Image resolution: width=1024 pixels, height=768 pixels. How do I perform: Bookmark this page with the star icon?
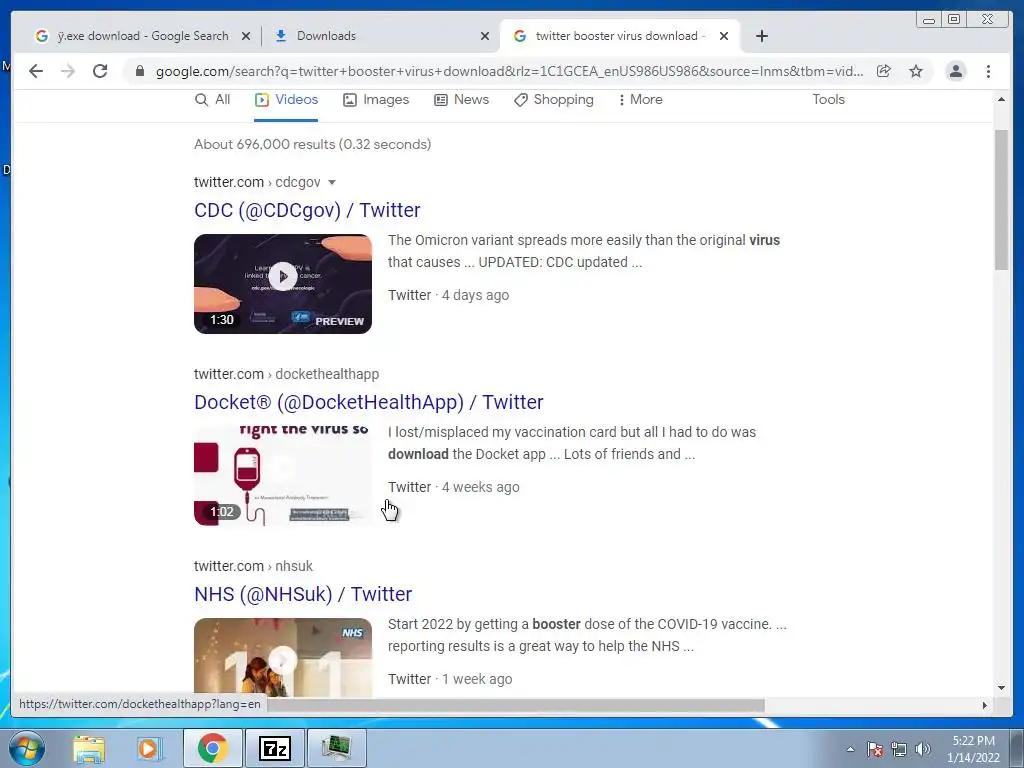pos(916,71)
